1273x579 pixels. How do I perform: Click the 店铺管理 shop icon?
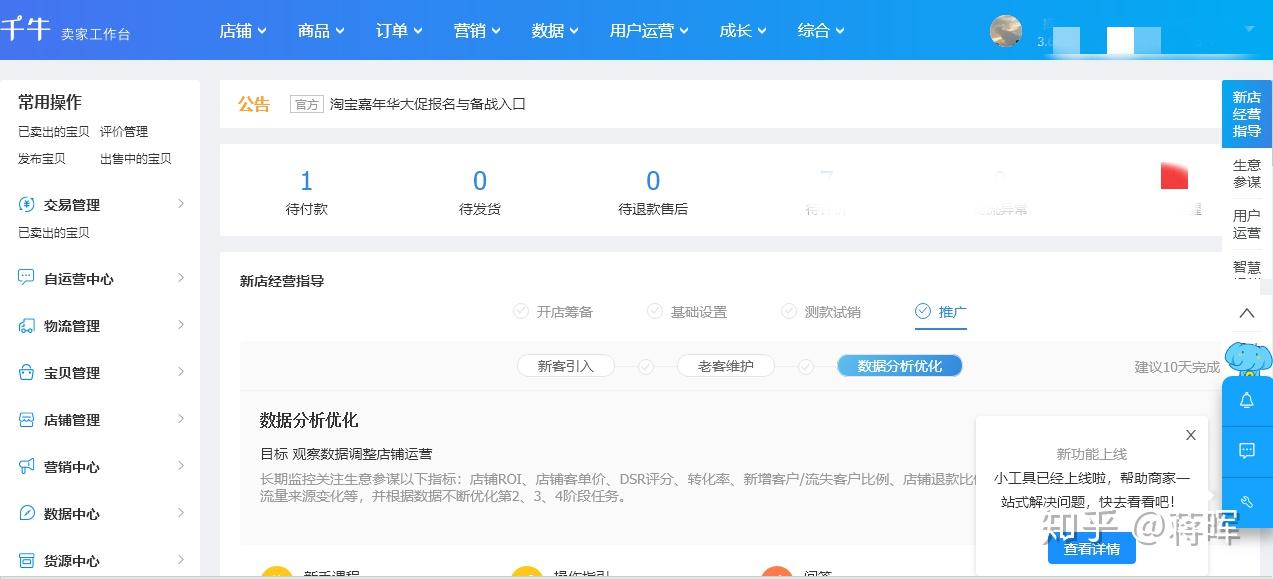[27, 420]
